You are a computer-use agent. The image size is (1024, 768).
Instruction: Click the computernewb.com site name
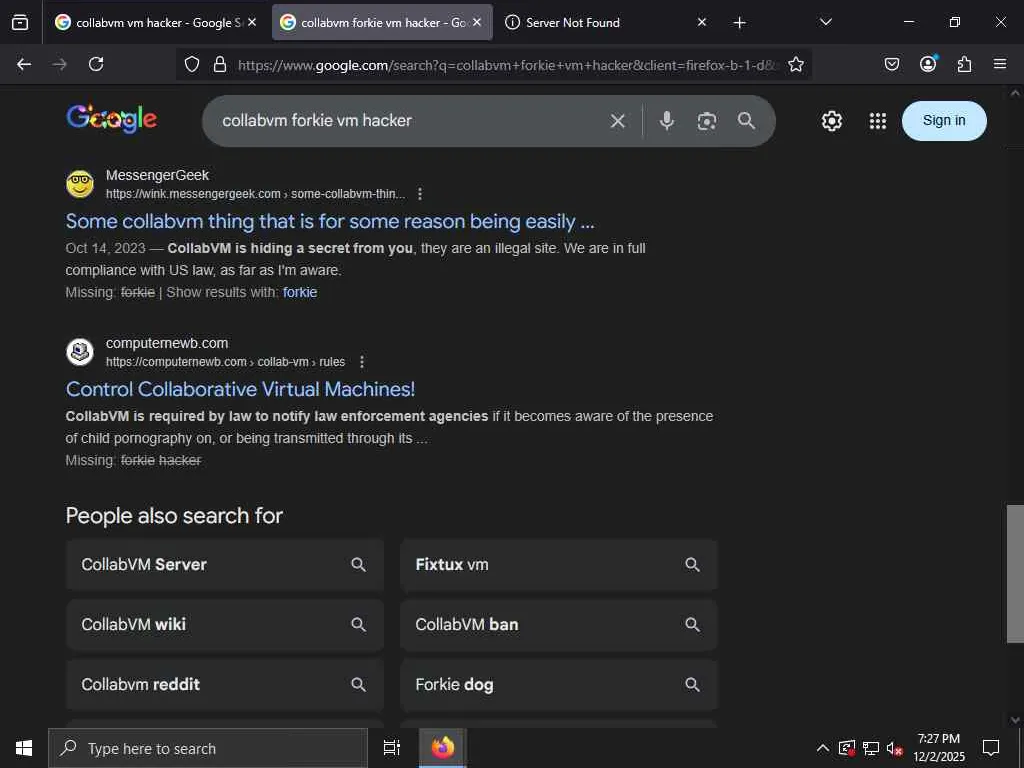point(167,344)
